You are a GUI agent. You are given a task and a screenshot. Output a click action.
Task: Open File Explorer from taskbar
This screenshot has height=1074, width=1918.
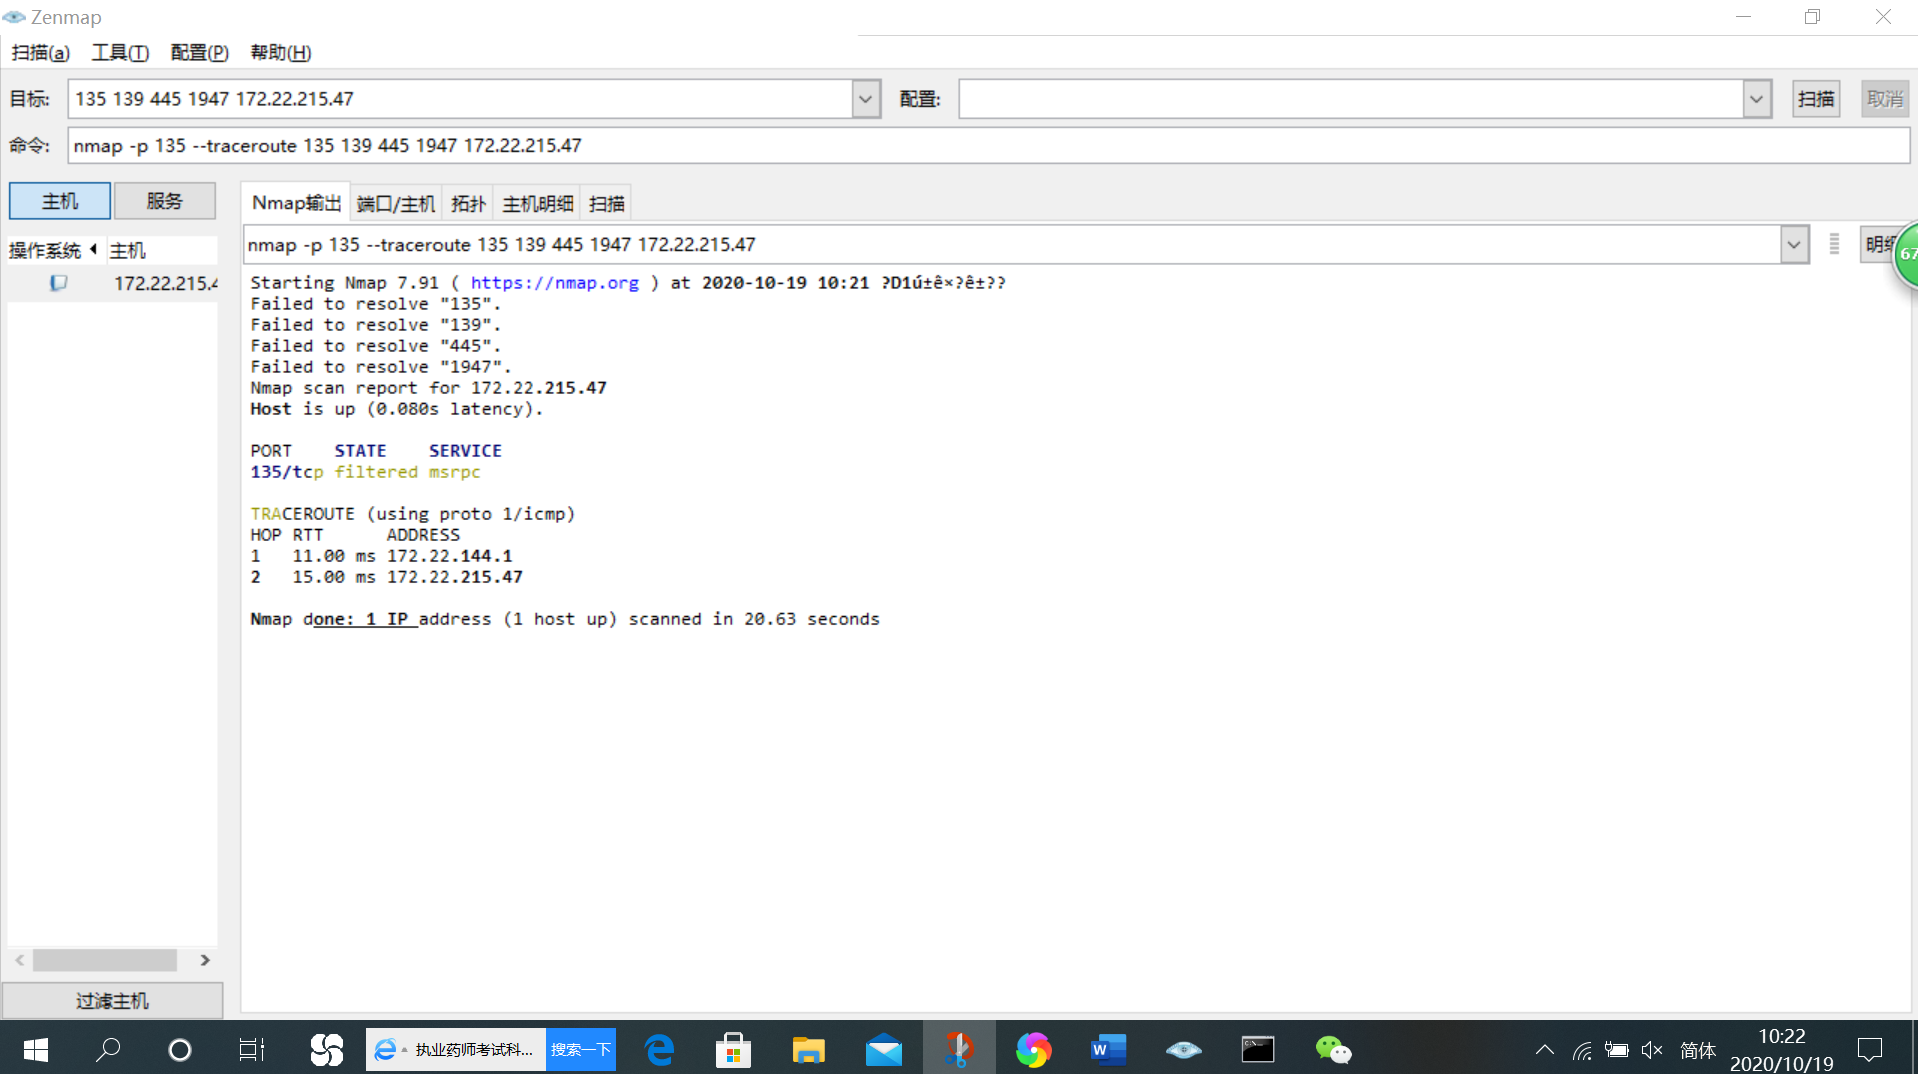(808, 1049)
